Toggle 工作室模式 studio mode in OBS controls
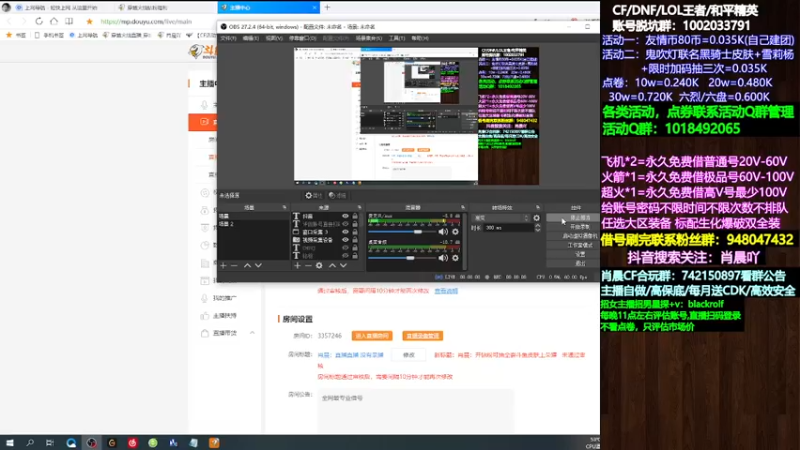 pyautogui.click(x=573, y=245)
